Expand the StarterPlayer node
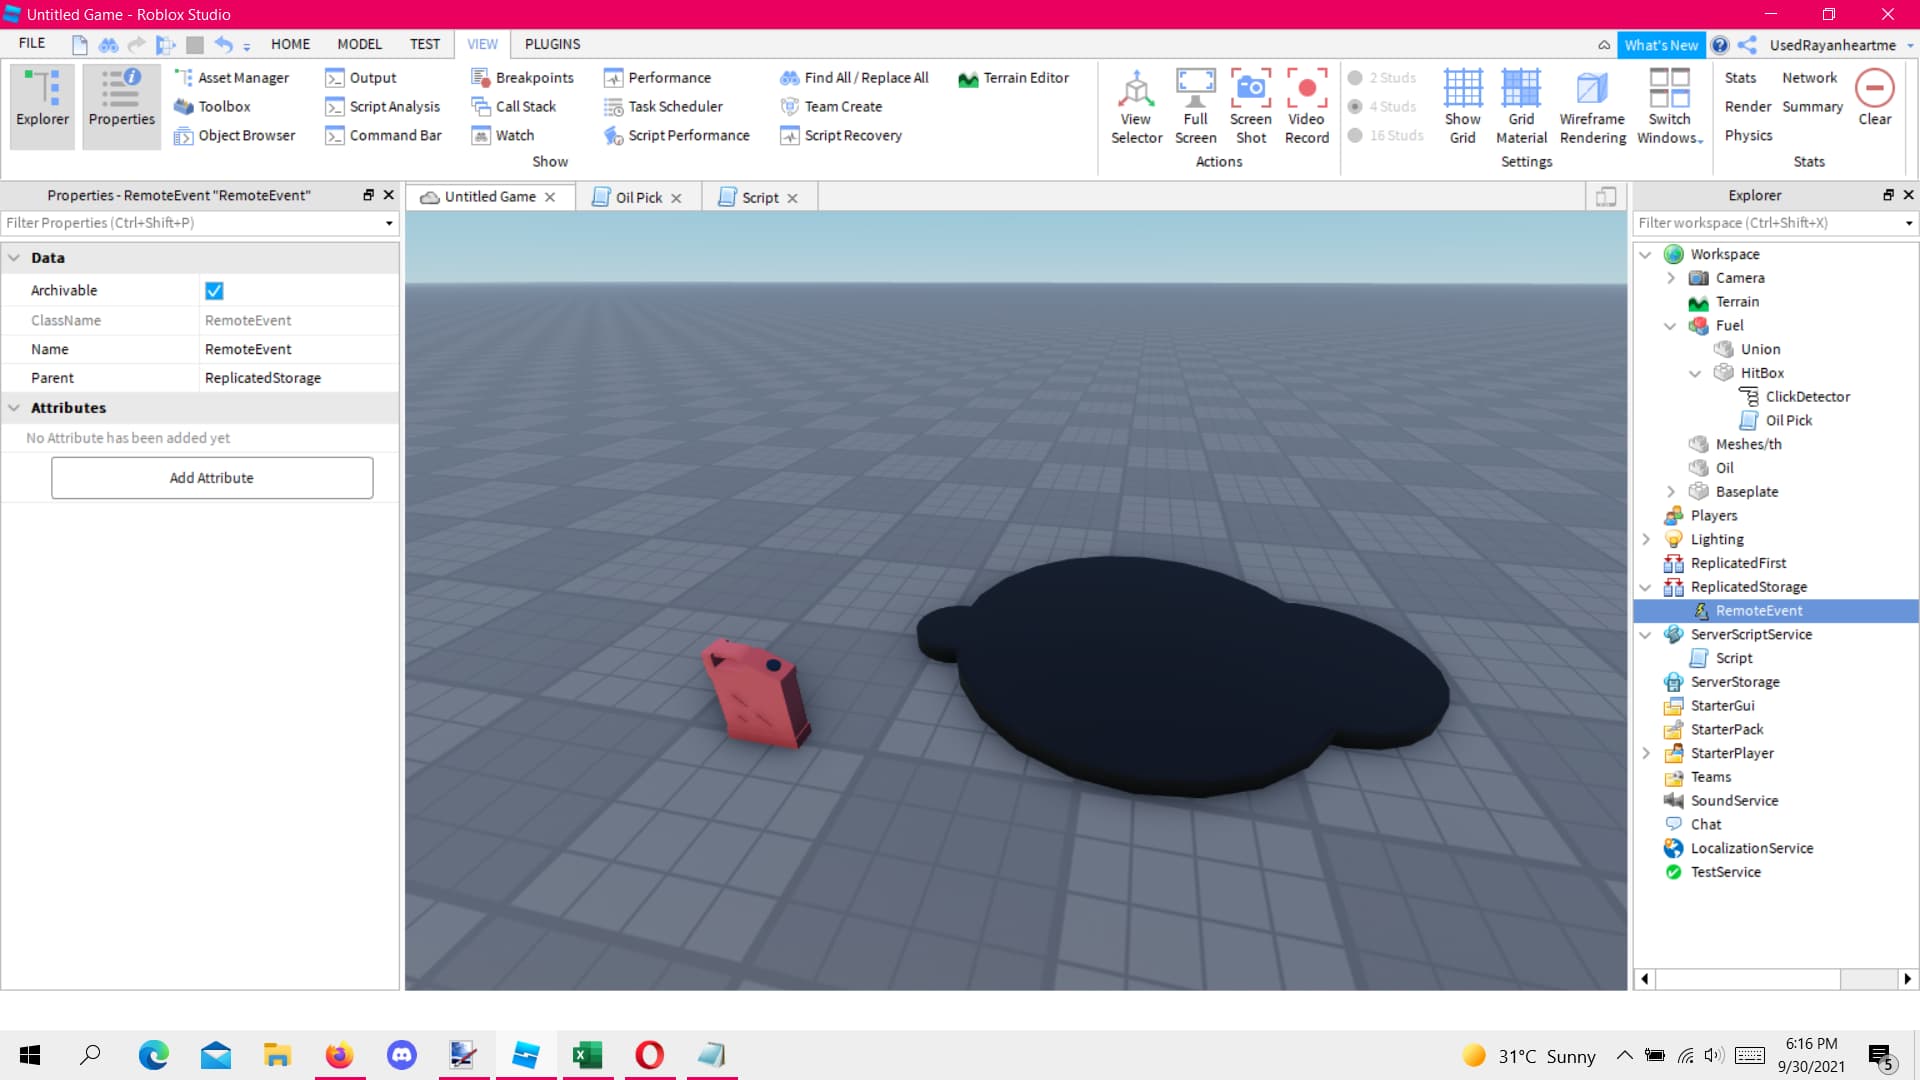1920x1080 pixels. coord(1645,753)
